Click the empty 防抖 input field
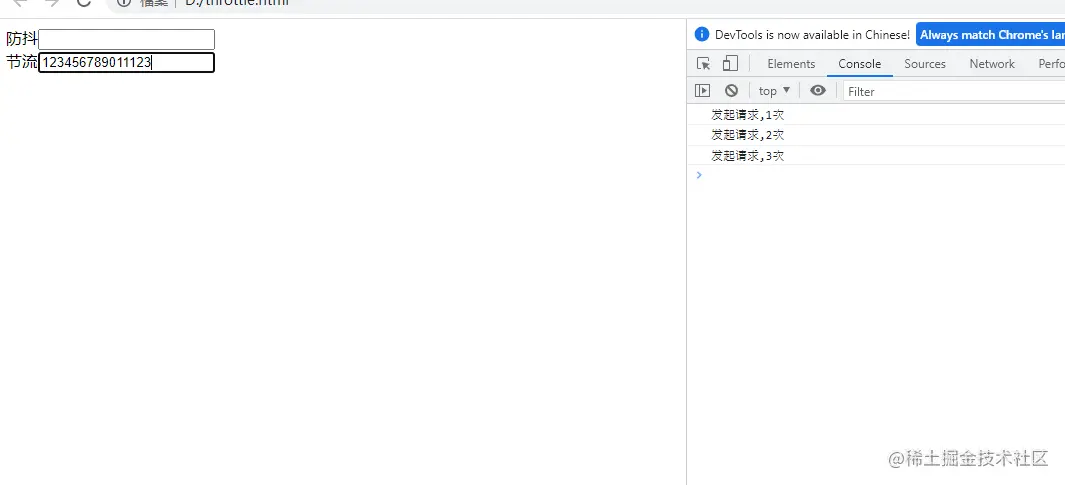This screenshot has width=1065, height=485. [126, 39]
